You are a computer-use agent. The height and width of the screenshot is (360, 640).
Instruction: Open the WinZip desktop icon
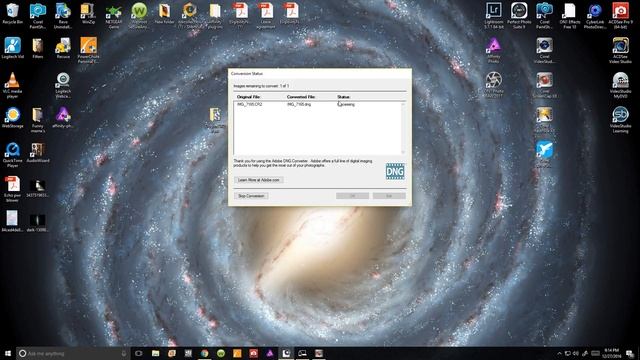click(88, 13)
